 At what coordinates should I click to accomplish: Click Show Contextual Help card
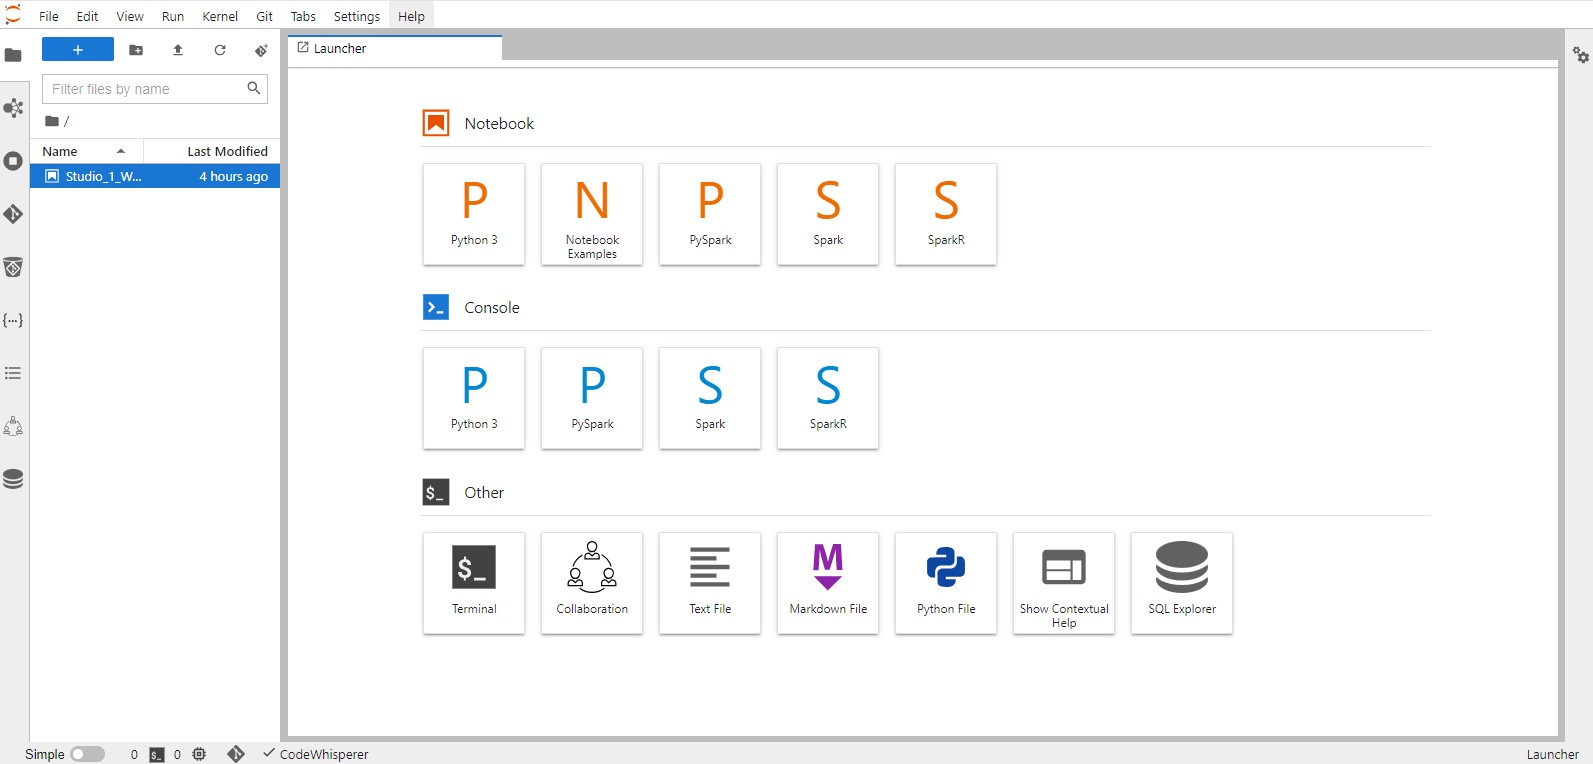(1064, 583)
